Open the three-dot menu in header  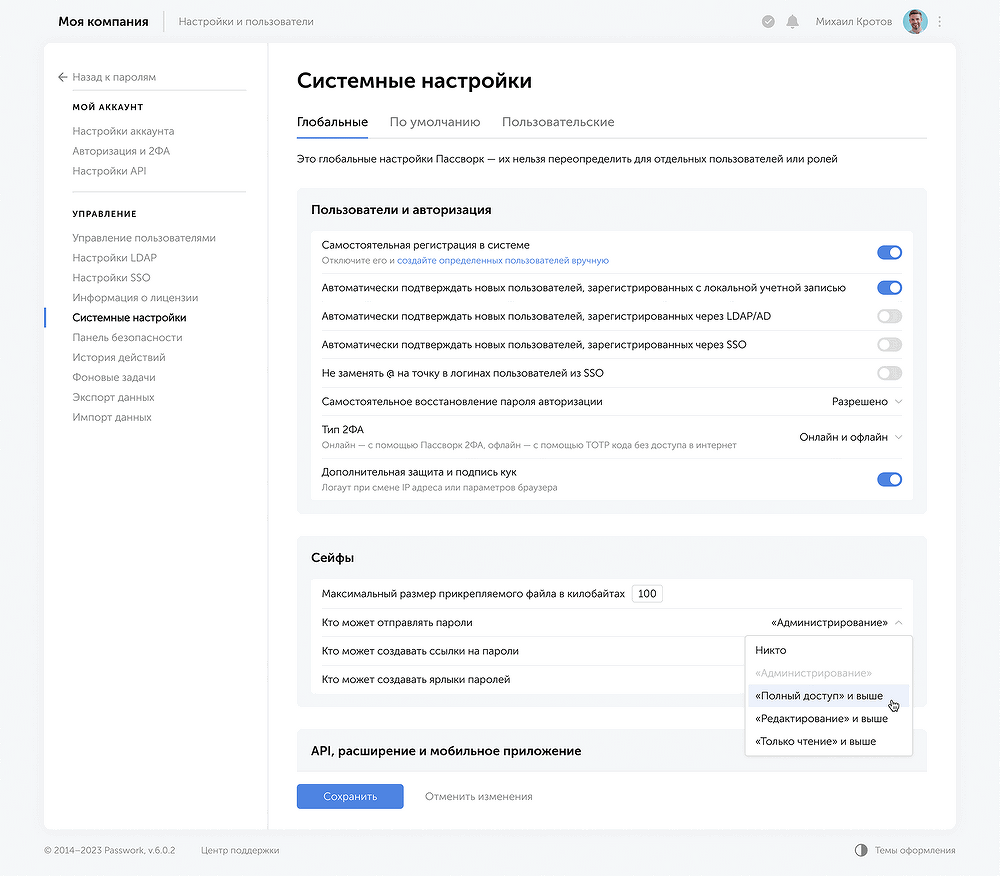click(940, 21)
